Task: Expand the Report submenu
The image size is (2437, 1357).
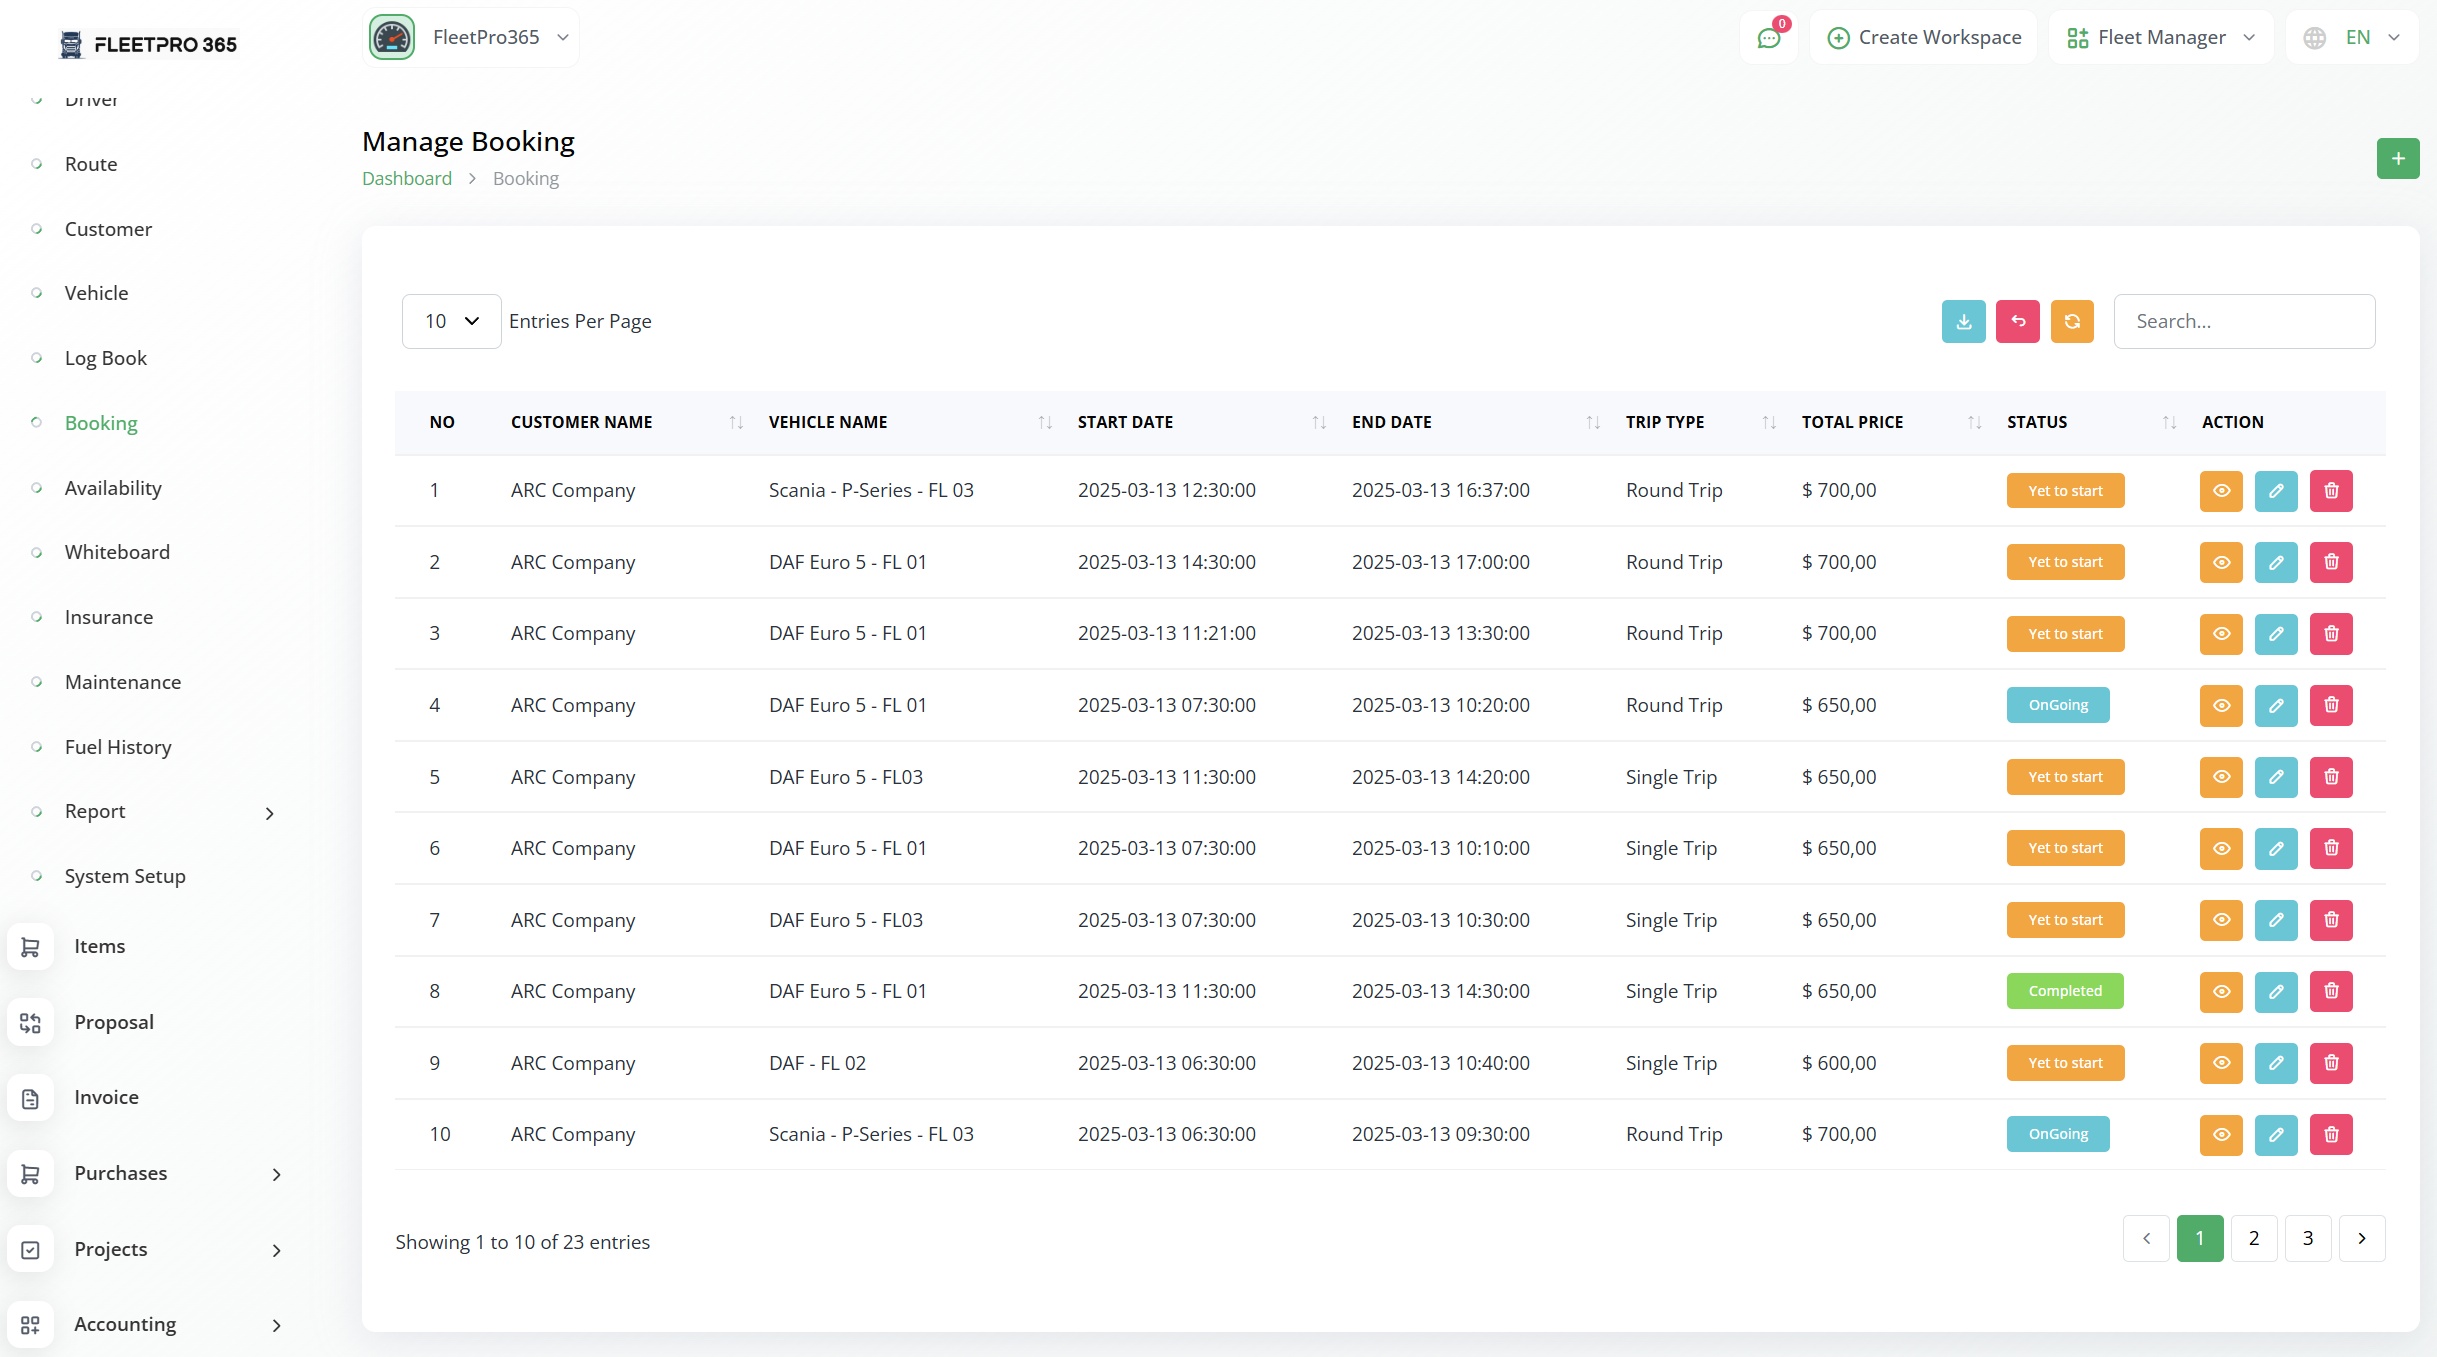Action: (269, 813)
